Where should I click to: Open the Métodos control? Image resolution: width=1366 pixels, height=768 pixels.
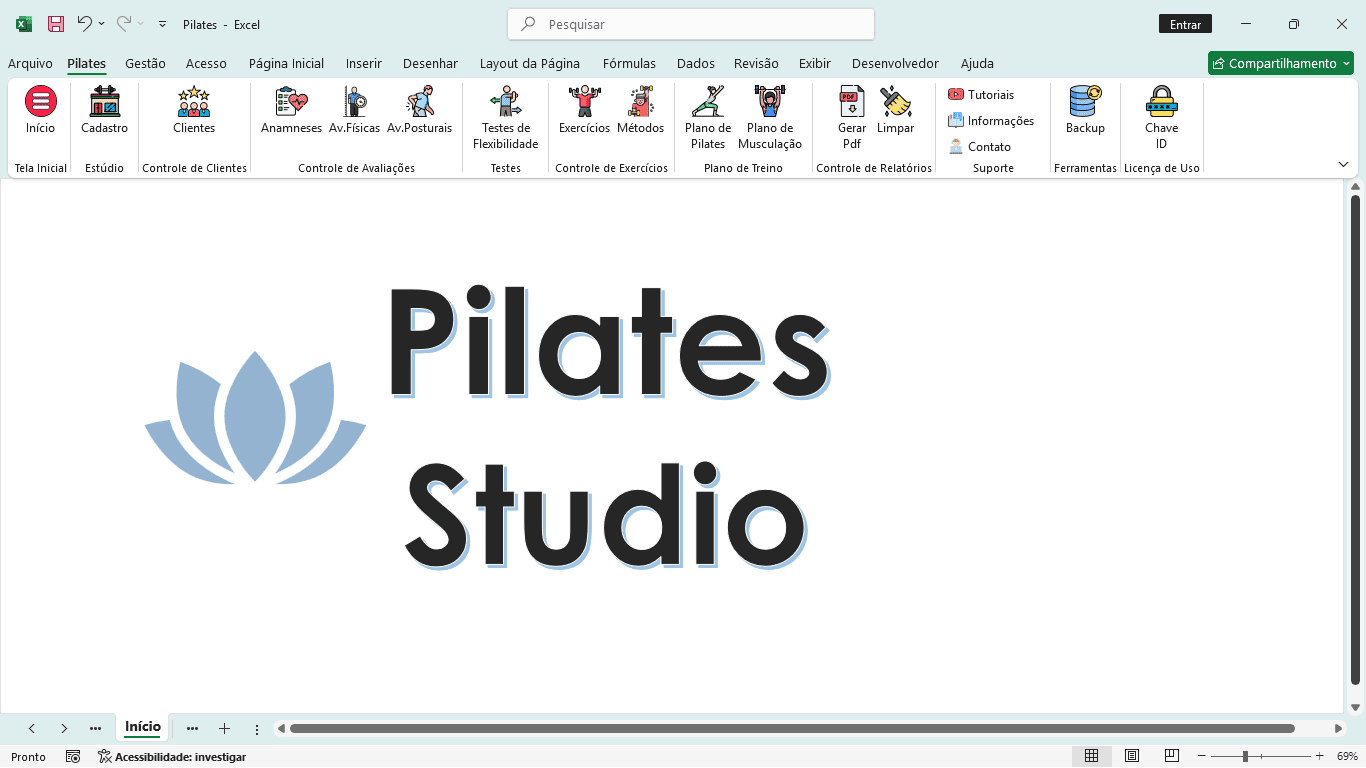tap(640, 110)
